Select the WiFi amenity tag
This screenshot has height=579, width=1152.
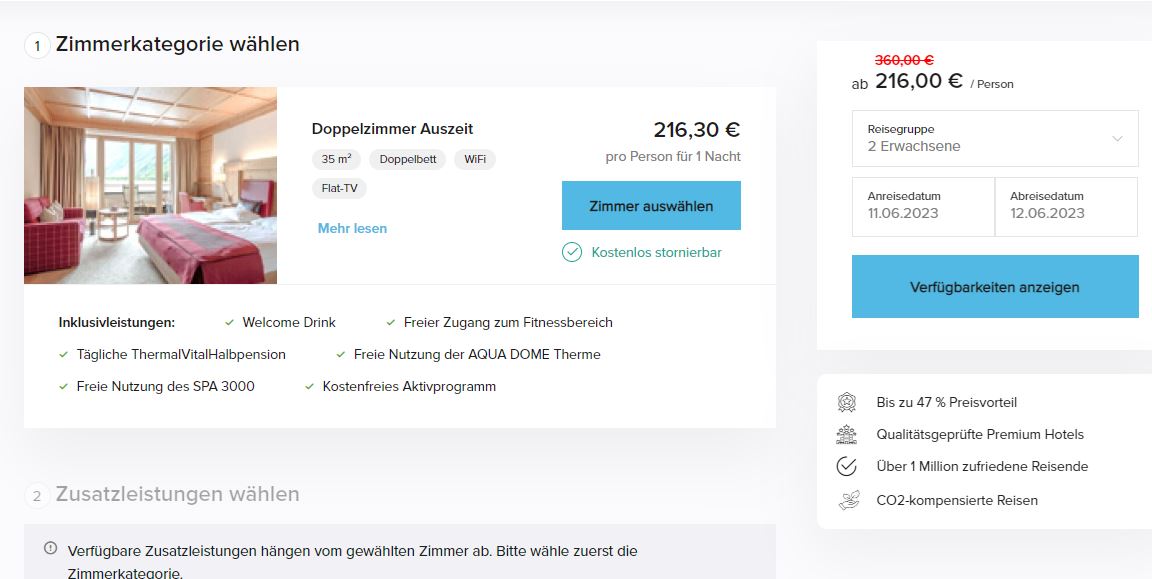(x=475, y=159)
